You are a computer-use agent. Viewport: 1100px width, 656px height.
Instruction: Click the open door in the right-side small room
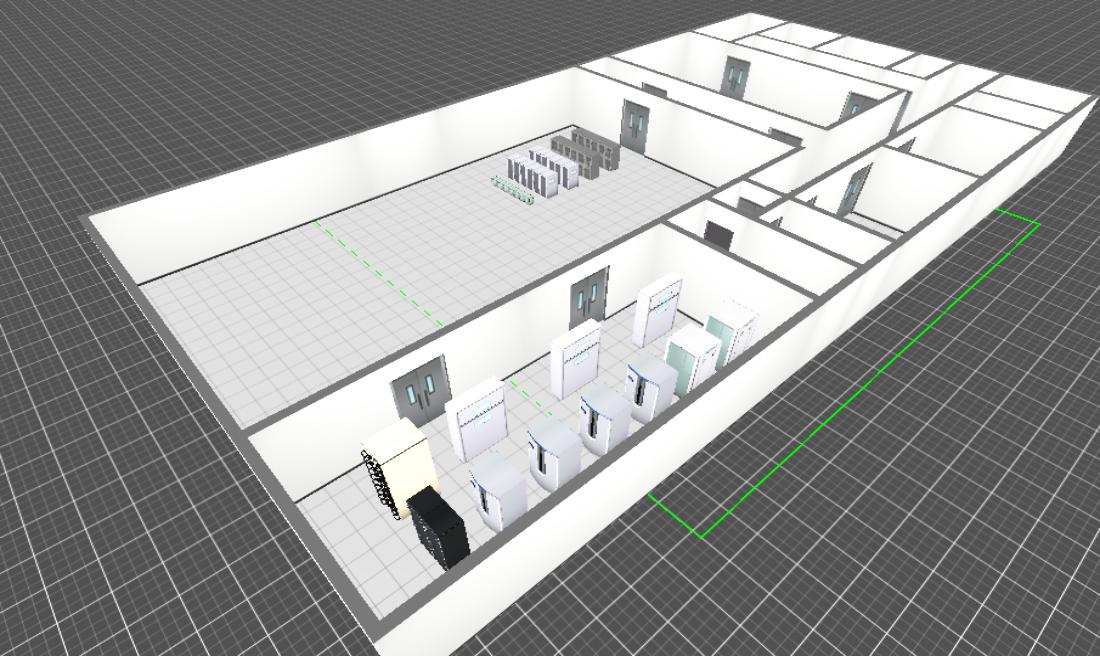857,189
